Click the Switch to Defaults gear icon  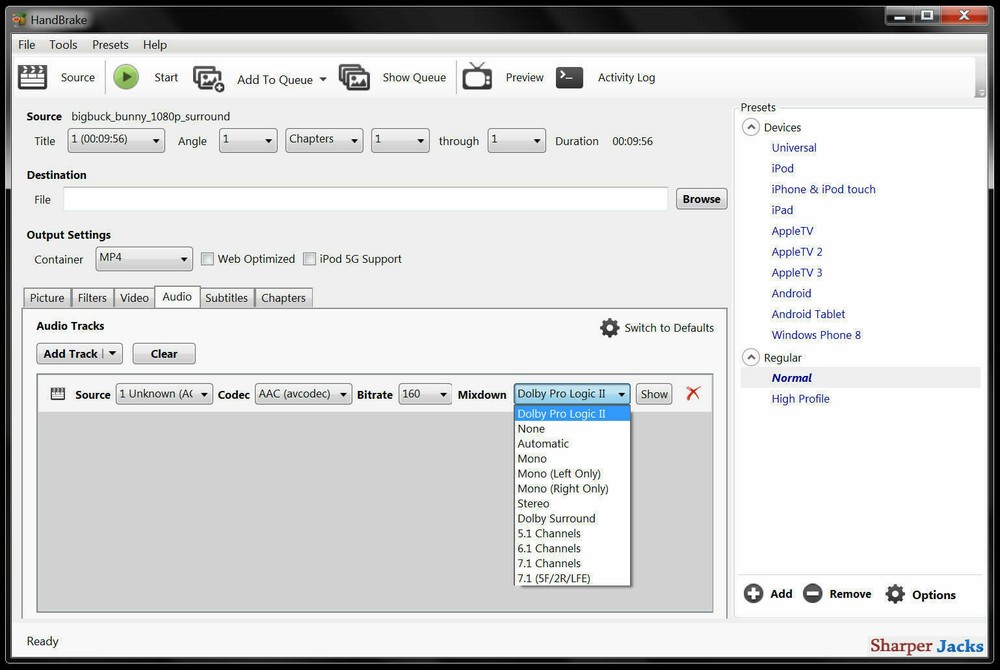610,327
